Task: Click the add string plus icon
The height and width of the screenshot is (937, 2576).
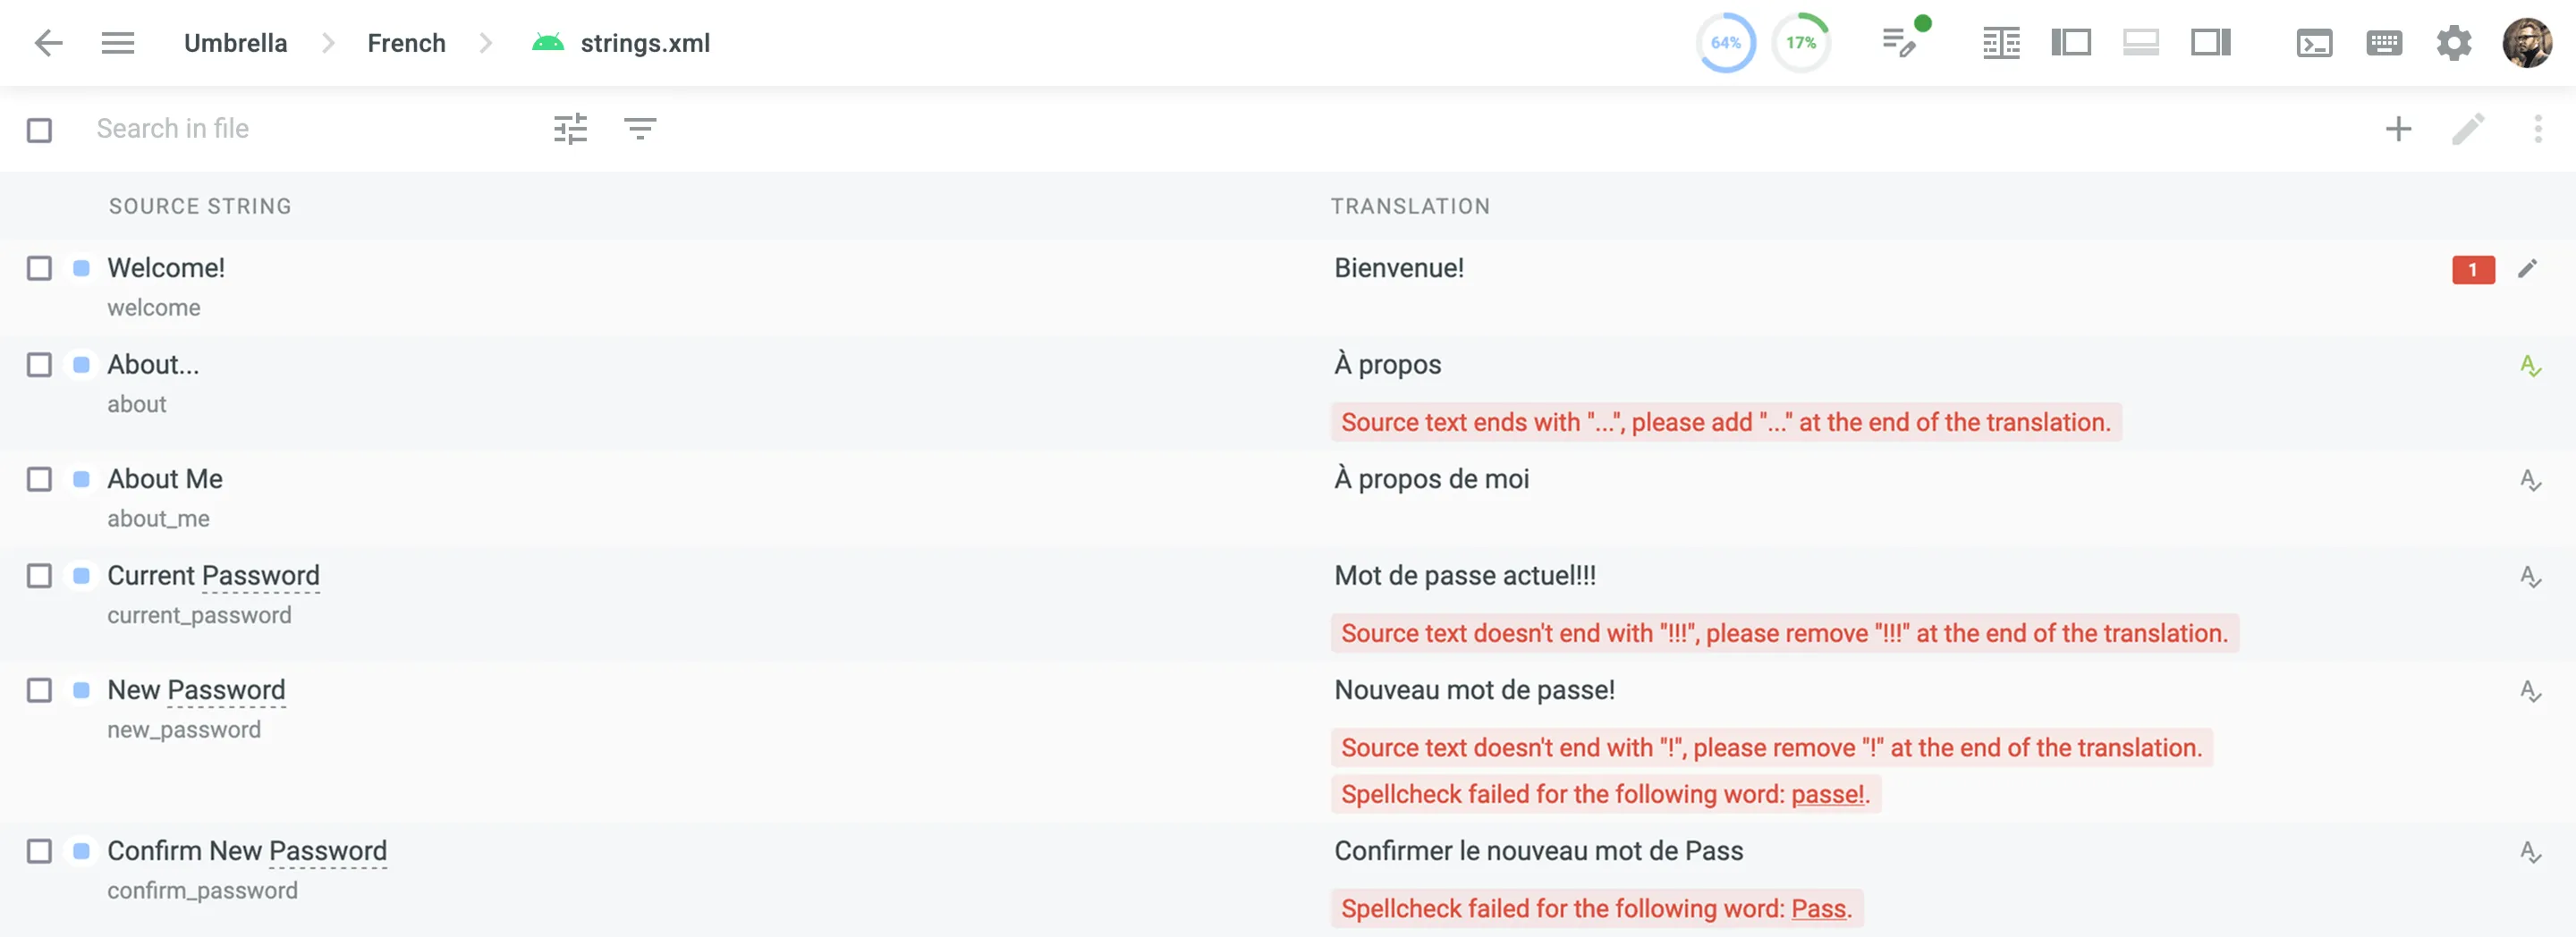Action: click(2398, 129)
